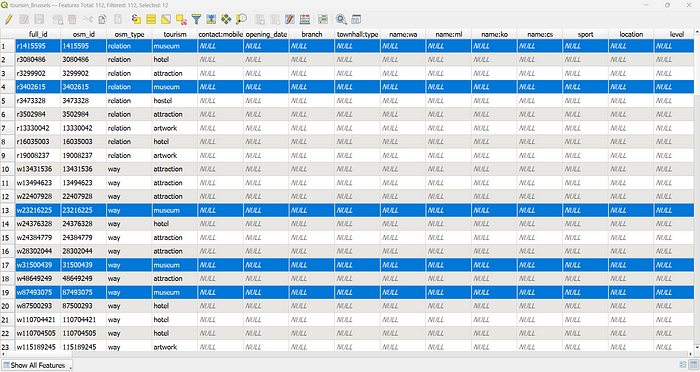Click hotel cell in row w24376328
700x372 pixels.
[175, 224]
